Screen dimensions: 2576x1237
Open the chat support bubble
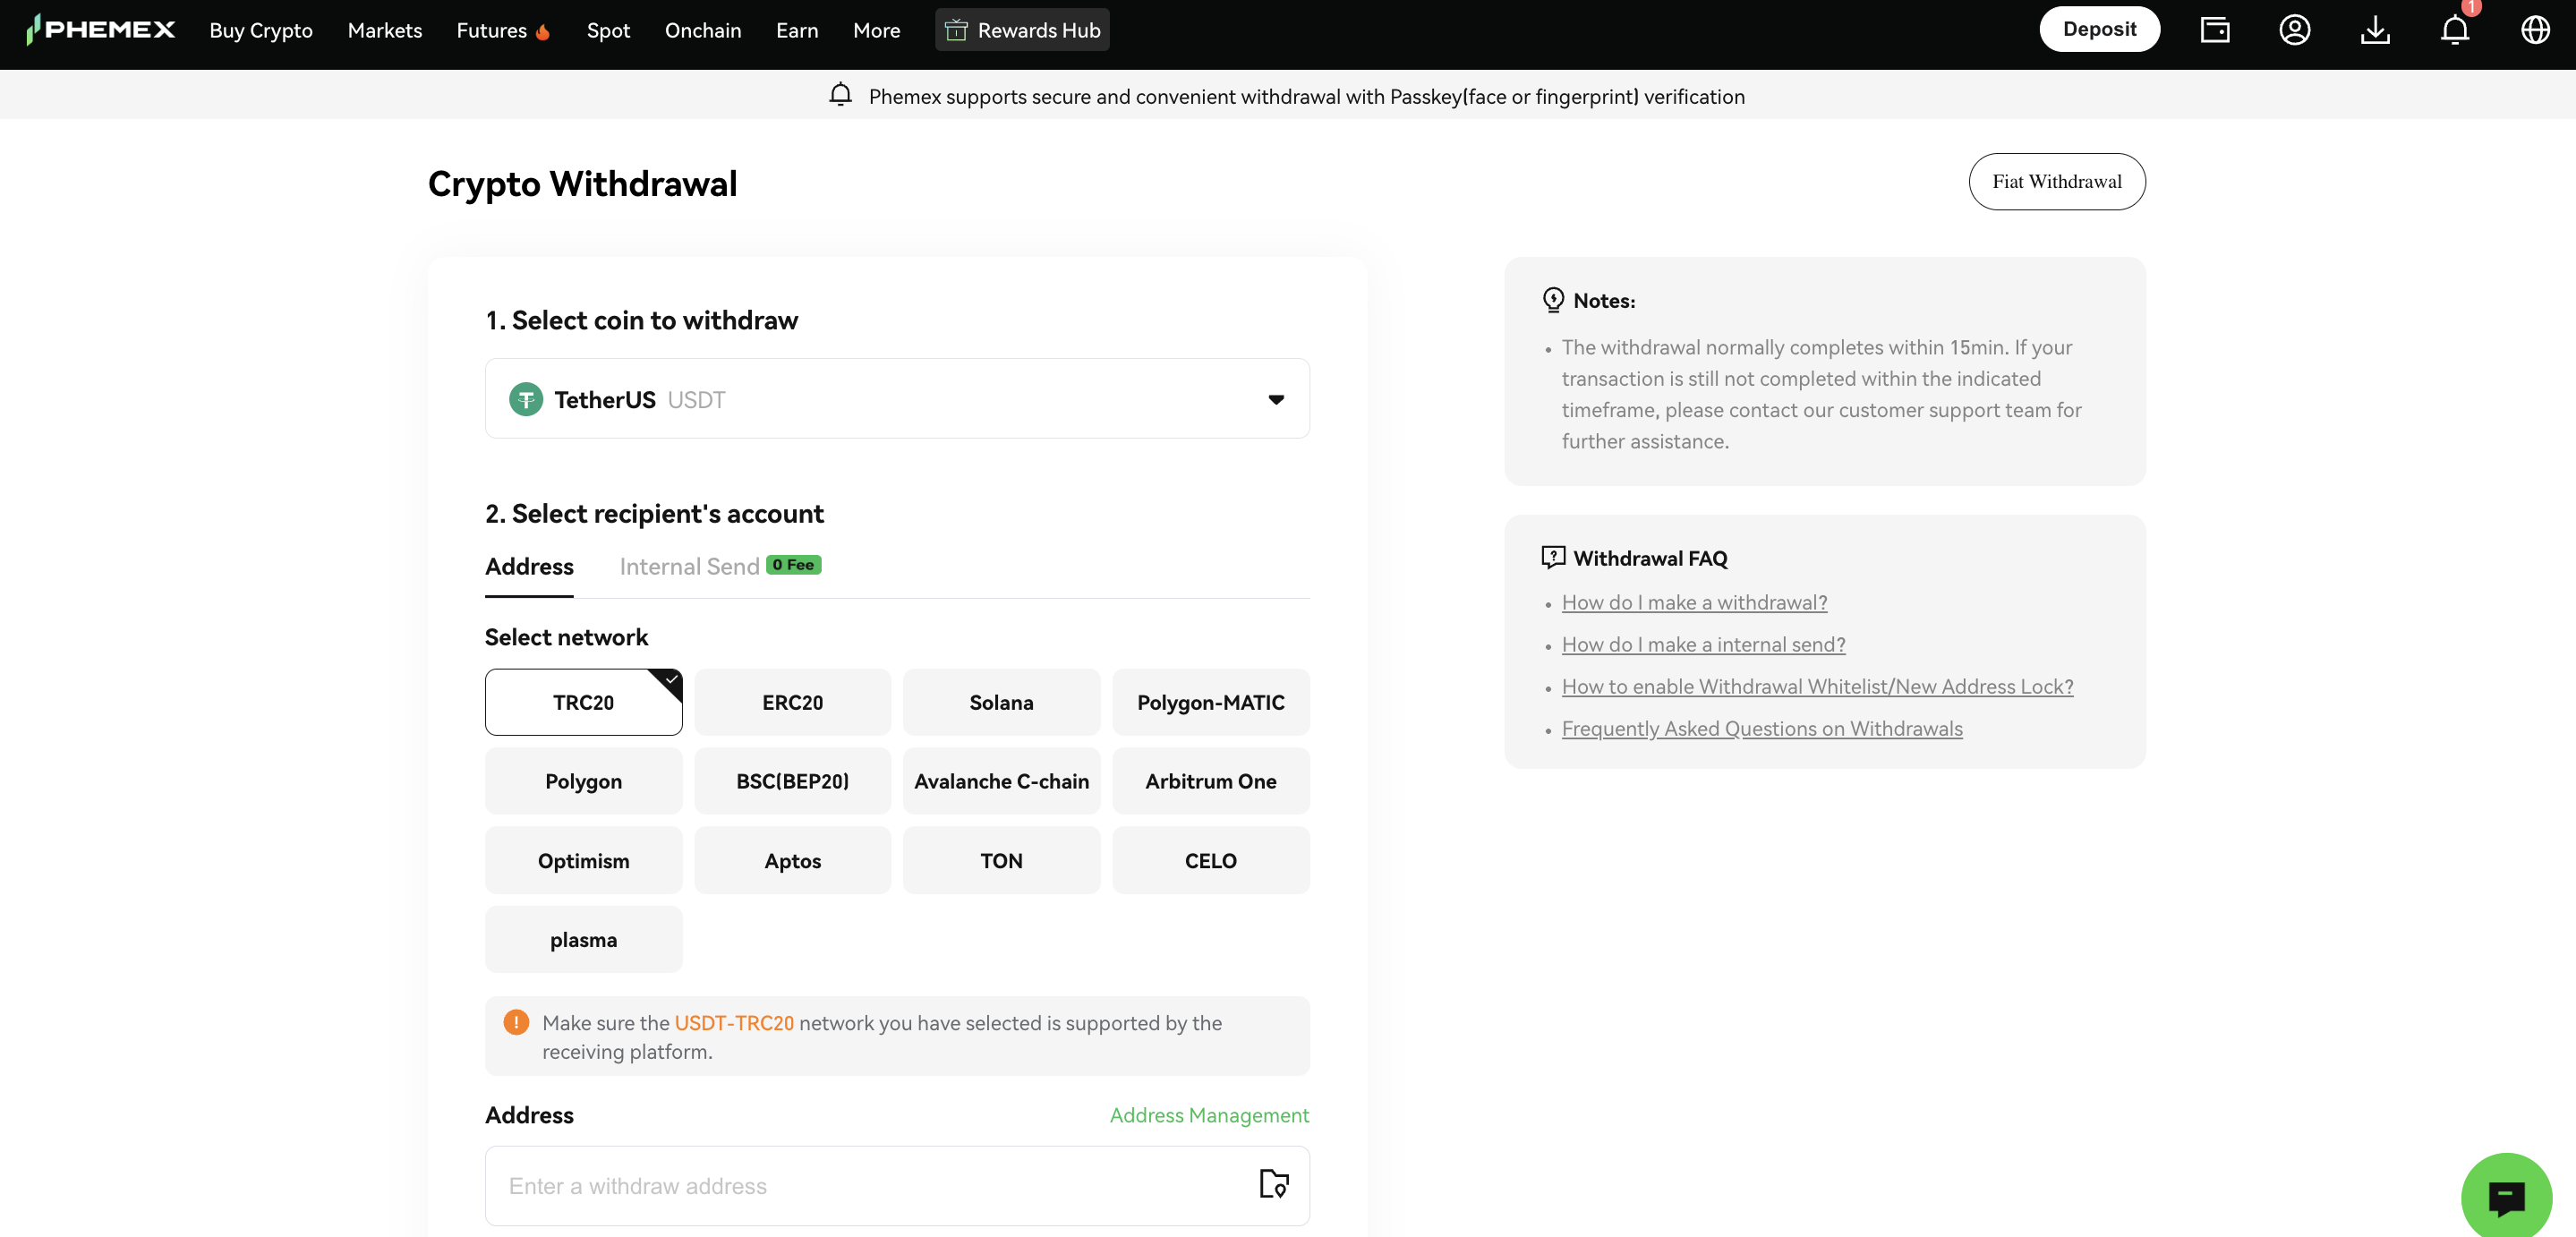pyautogui.click(x=2506, y=1196)
